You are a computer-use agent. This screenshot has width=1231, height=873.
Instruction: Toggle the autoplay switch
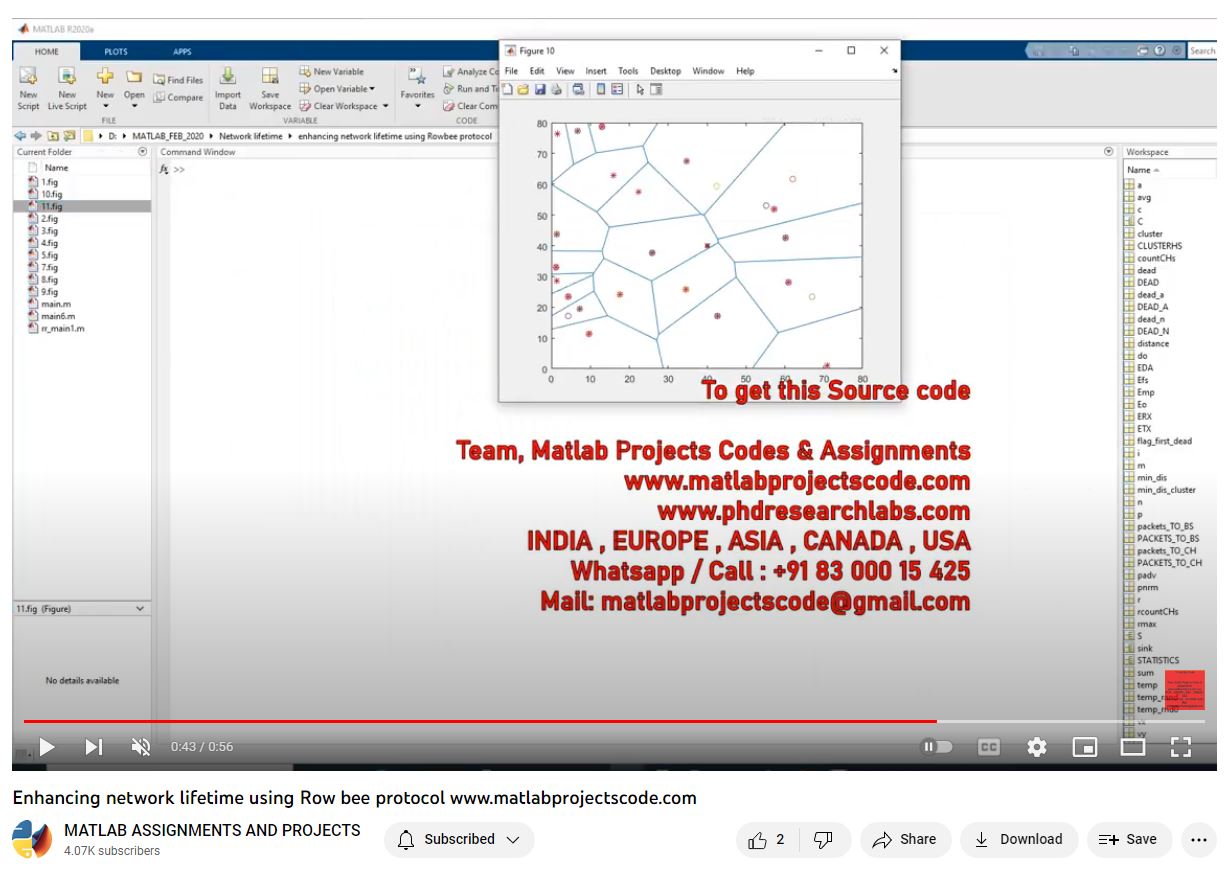click(x=936, y=747)
